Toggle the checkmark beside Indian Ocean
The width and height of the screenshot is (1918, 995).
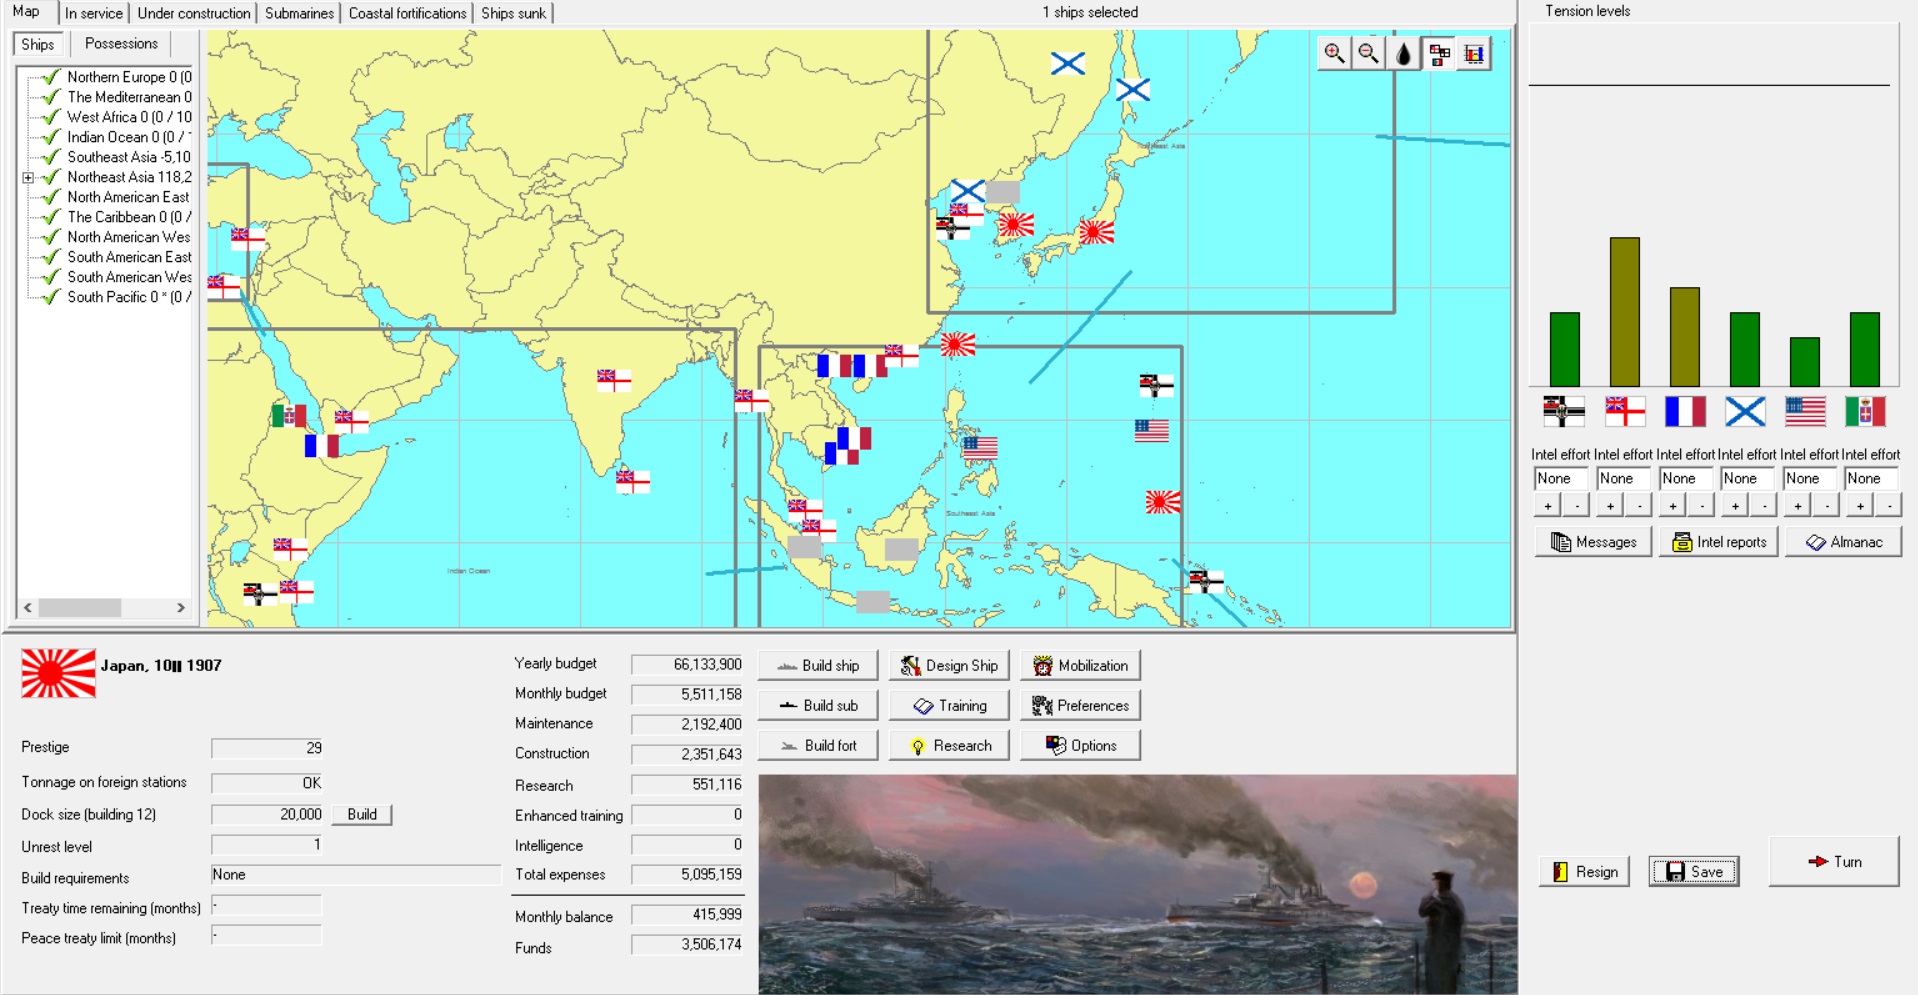coord(51,137)
